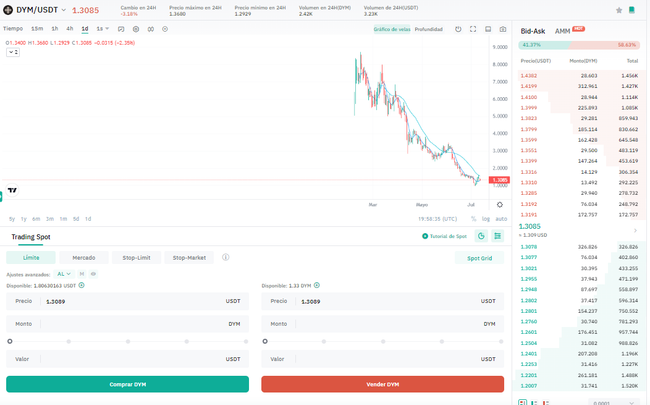Toggle log scale on the chart
Screen dimensions: 650x405
point(485,218)
